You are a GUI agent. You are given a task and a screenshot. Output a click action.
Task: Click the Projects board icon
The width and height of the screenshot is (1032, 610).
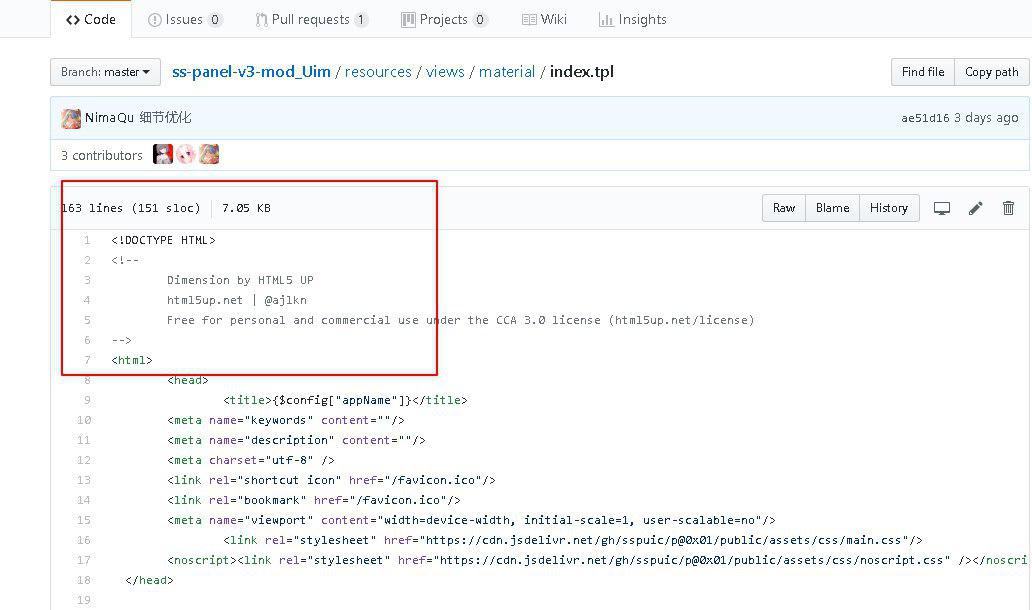[x=409, y=18]
